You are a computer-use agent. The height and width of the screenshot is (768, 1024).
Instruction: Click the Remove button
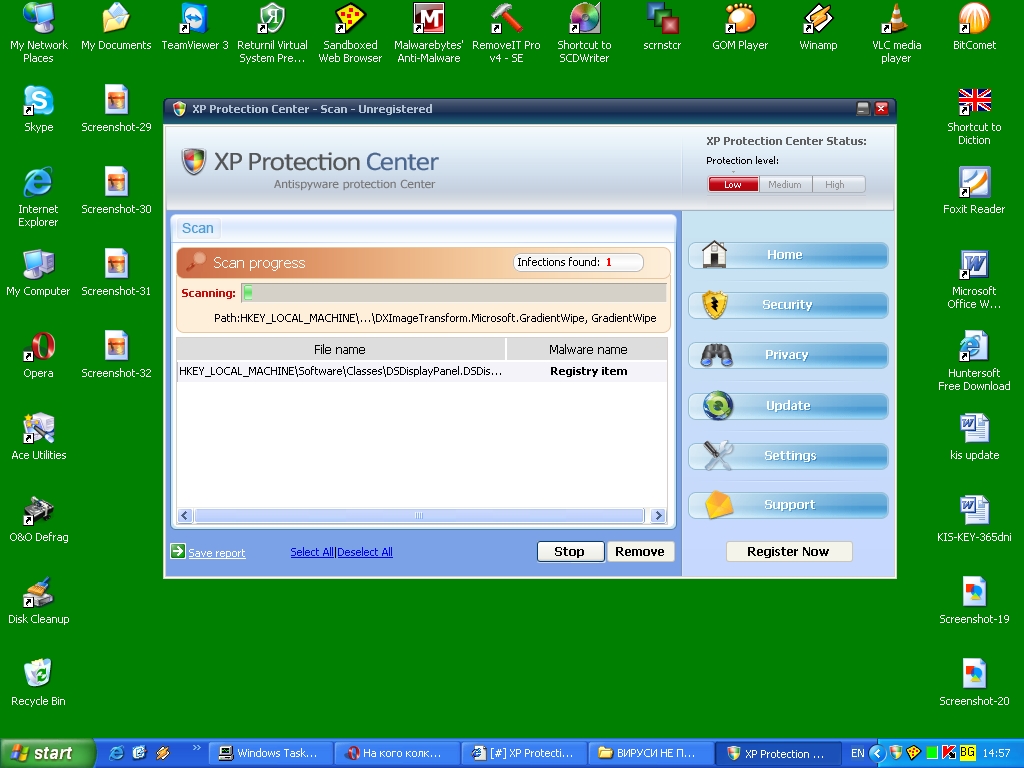[640, 552]
